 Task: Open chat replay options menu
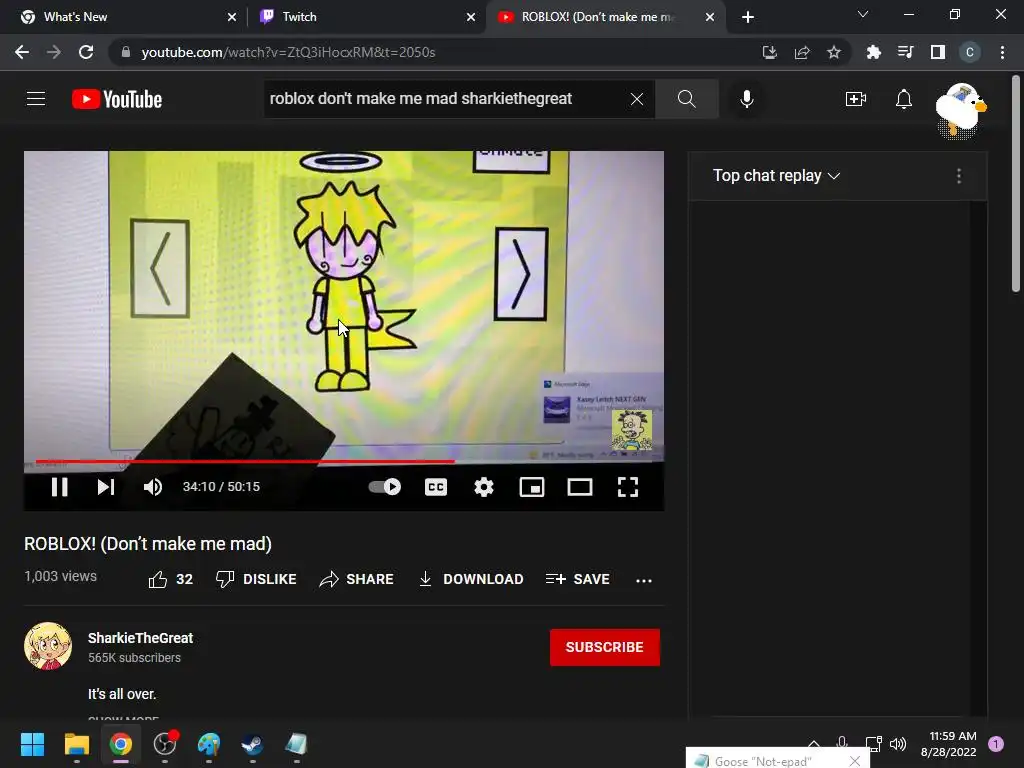coord(959,176)
